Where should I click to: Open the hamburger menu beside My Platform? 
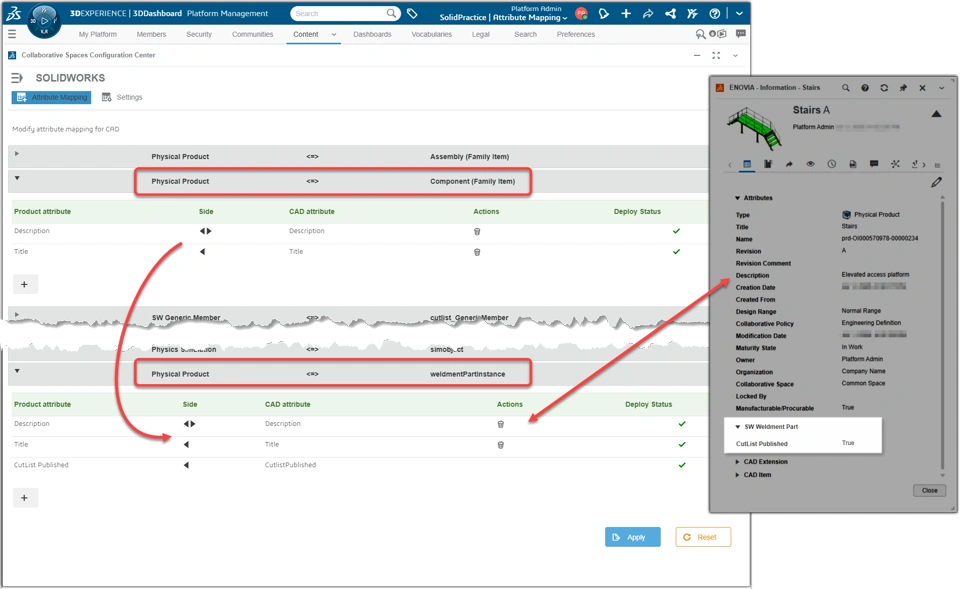tap(12, 34)
